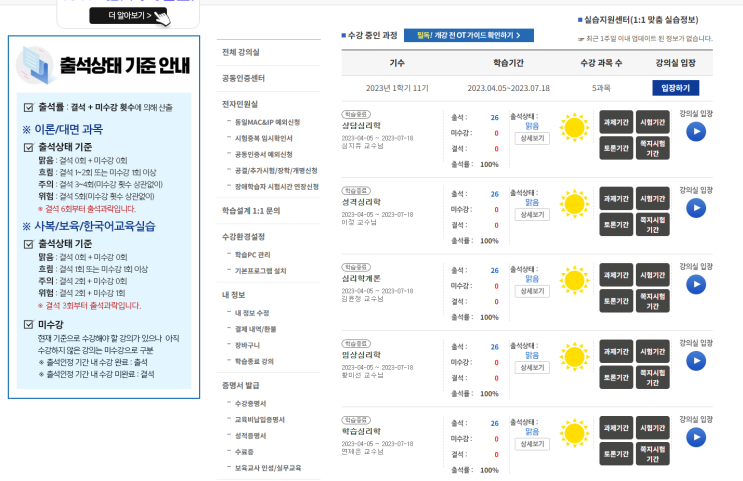Click the 더 알아보기 button

(128, 16)
